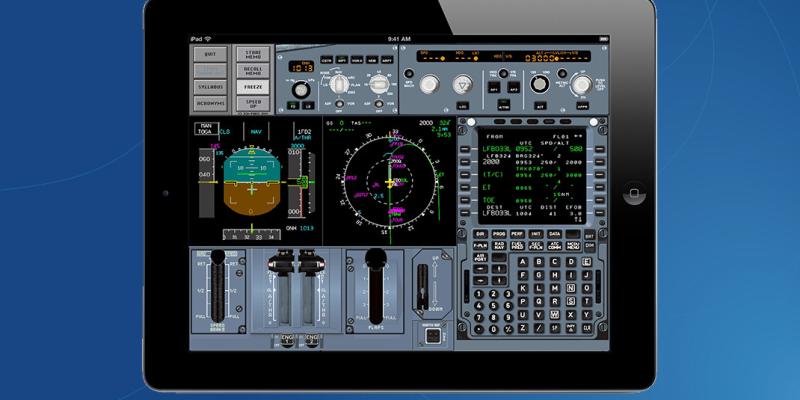
Task: Click the FCU altitude selector knob
Action: [x=540, y=84]
